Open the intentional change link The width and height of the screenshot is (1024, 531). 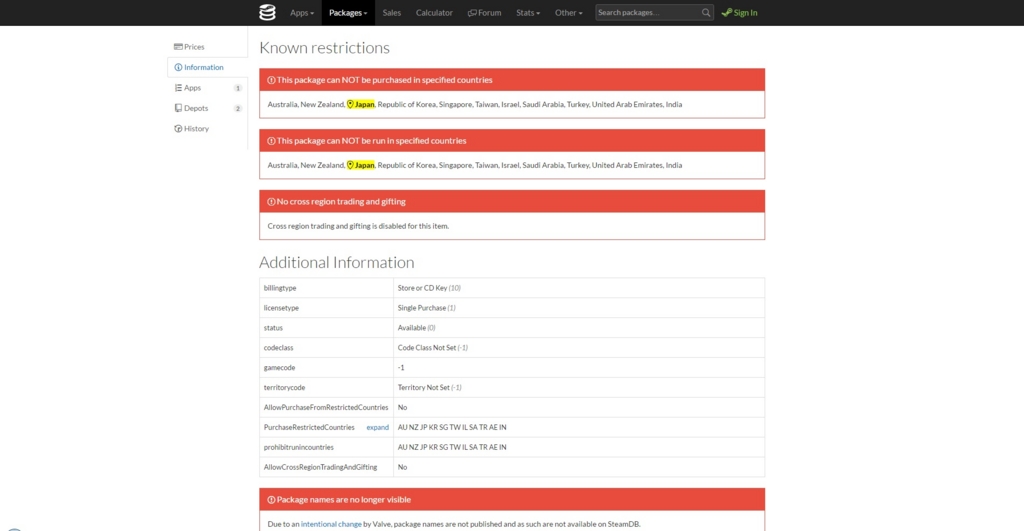pyautogui.click(x=331, y=524)
